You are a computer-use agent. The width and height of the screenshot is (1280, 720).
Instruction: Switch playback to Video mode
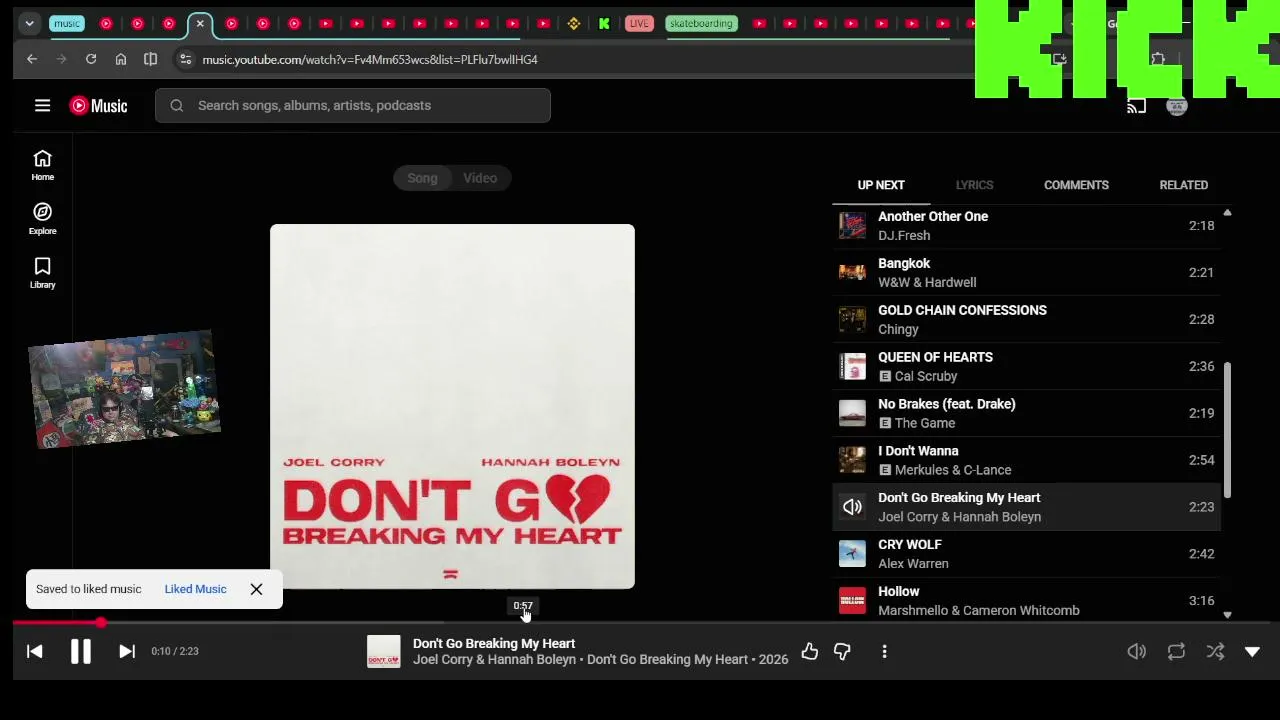click(480, 178)
